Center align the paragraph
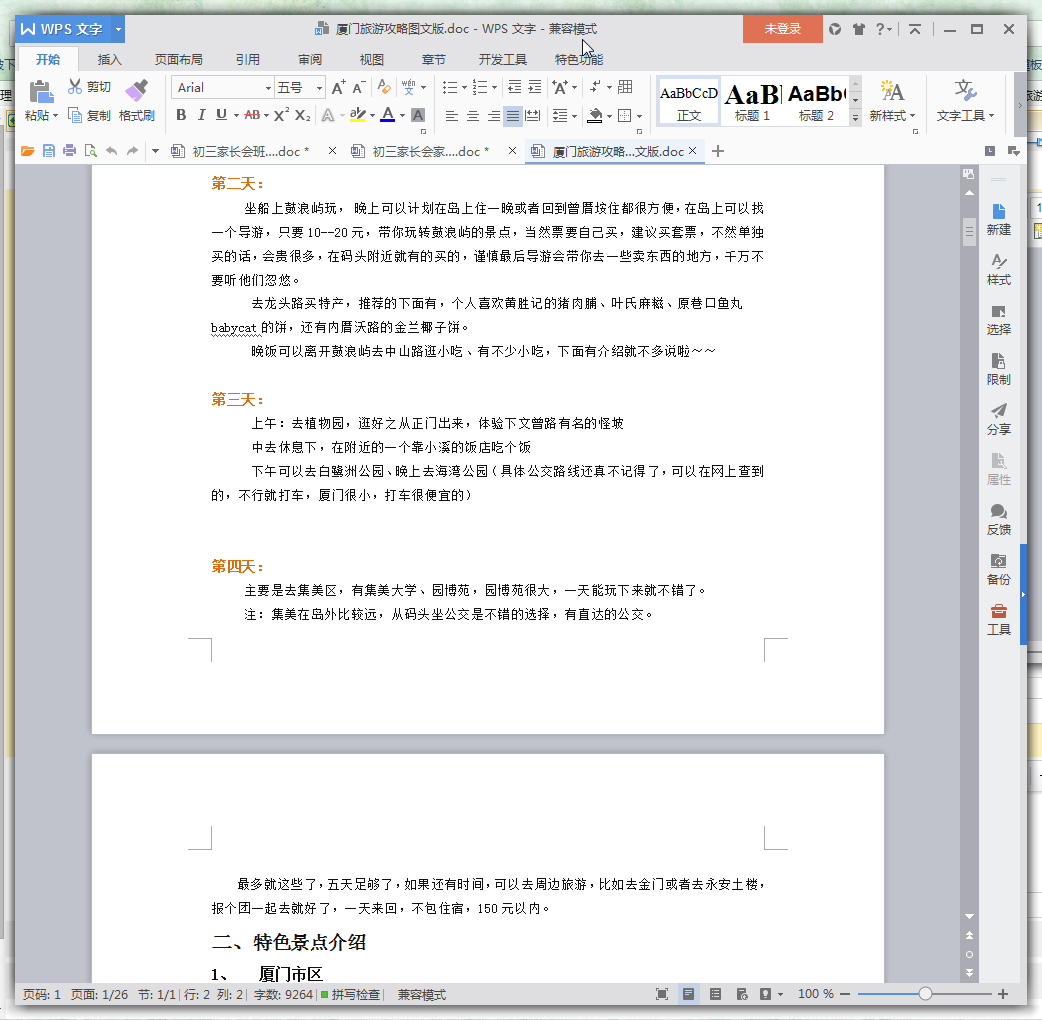This screenshot has height=1020, width=1042. [x=472, y=116]
